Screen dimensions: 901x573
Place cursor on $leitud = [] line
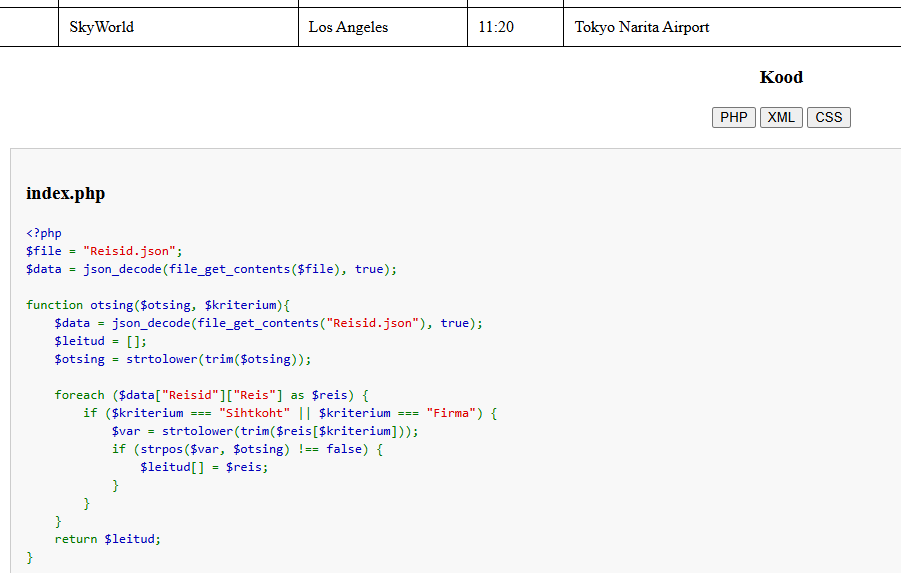click(100, 341)
